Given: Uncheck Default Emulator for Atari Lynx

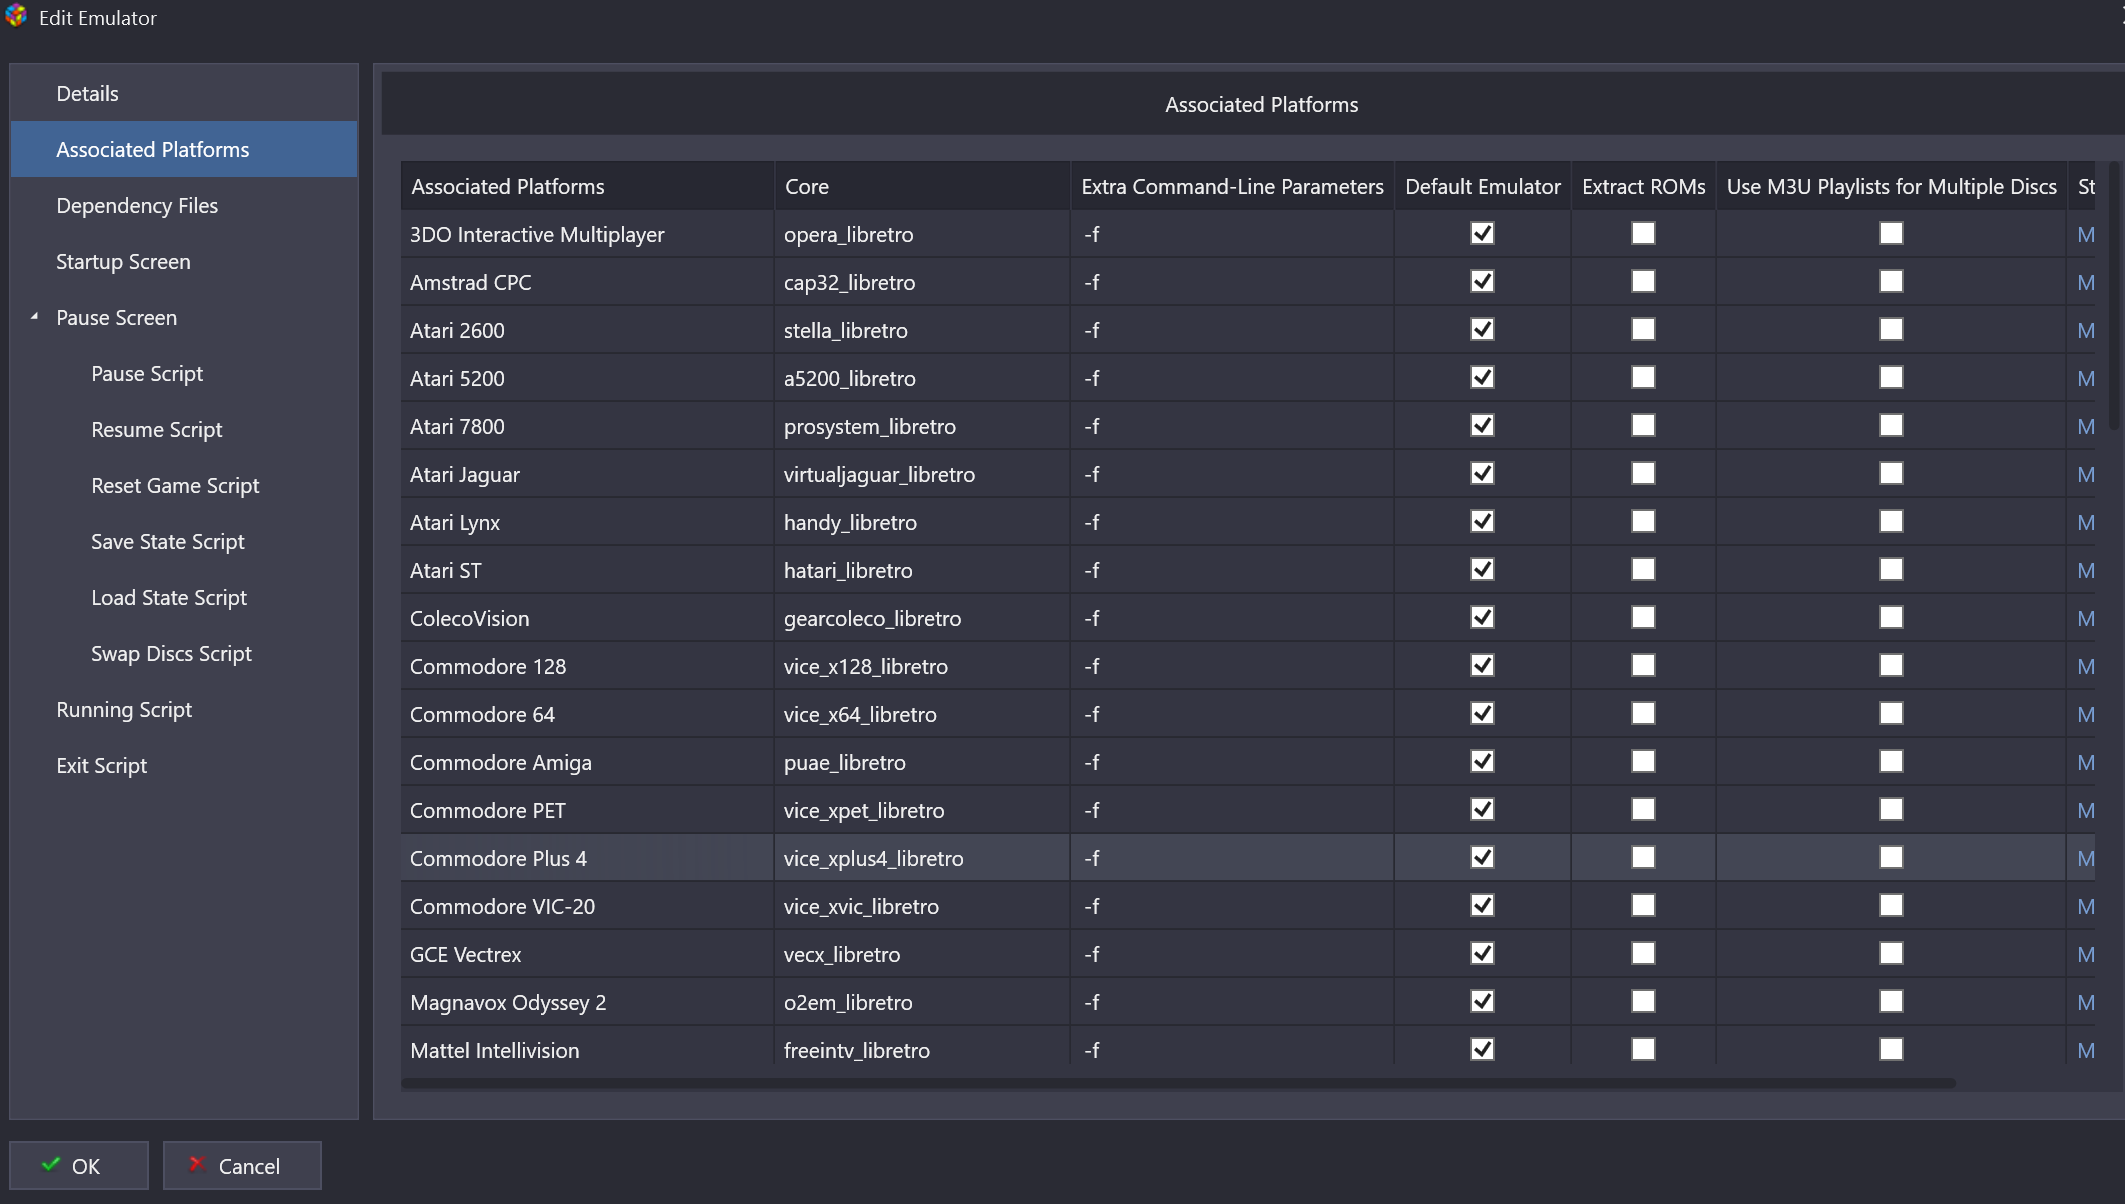Looking at the screenshot, I should click(x=1482, y=521).
